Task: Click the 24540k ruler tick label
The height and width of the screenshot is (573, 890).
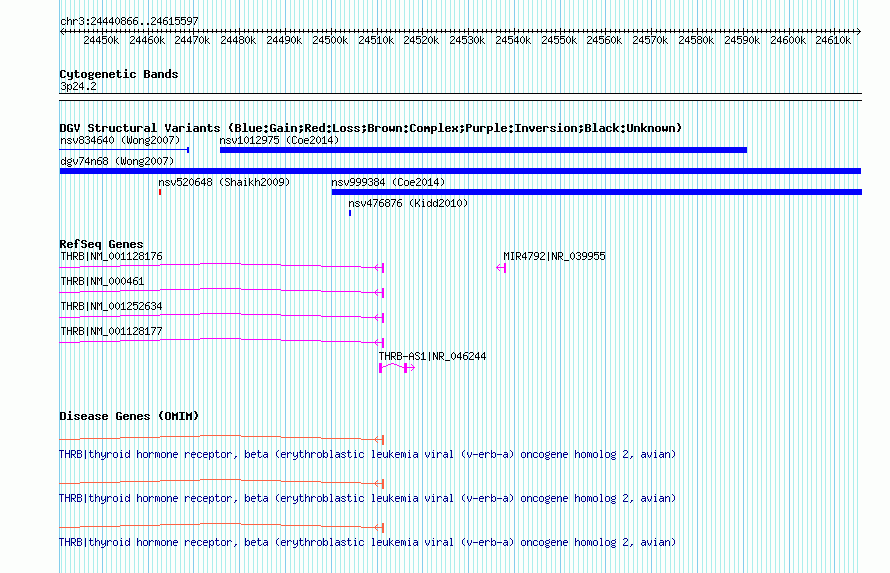Action: tap(513, 40)
